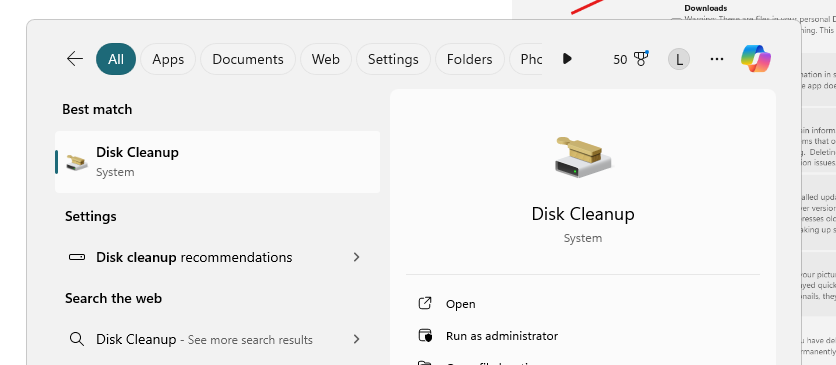The height and width of the screenshot is (365, 836).
Task: Open the Copilot icon in search panel
Action: pyautogui.click(x=755, y=59)
